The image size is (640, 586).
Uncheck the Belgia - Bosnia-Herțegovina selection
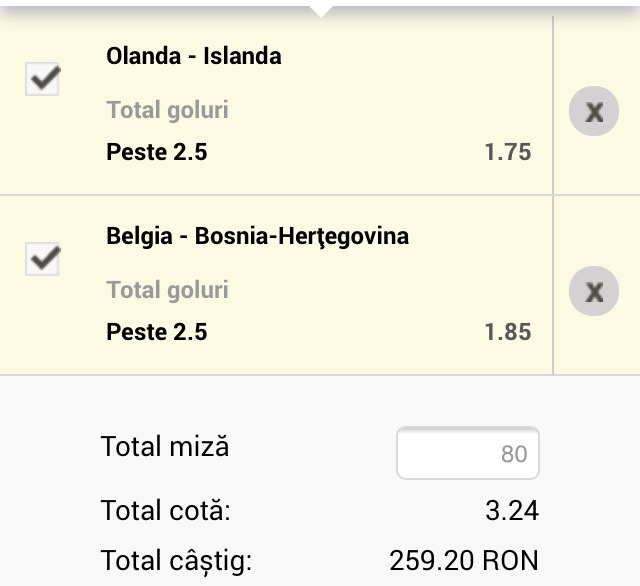click(x=42, y=260)
